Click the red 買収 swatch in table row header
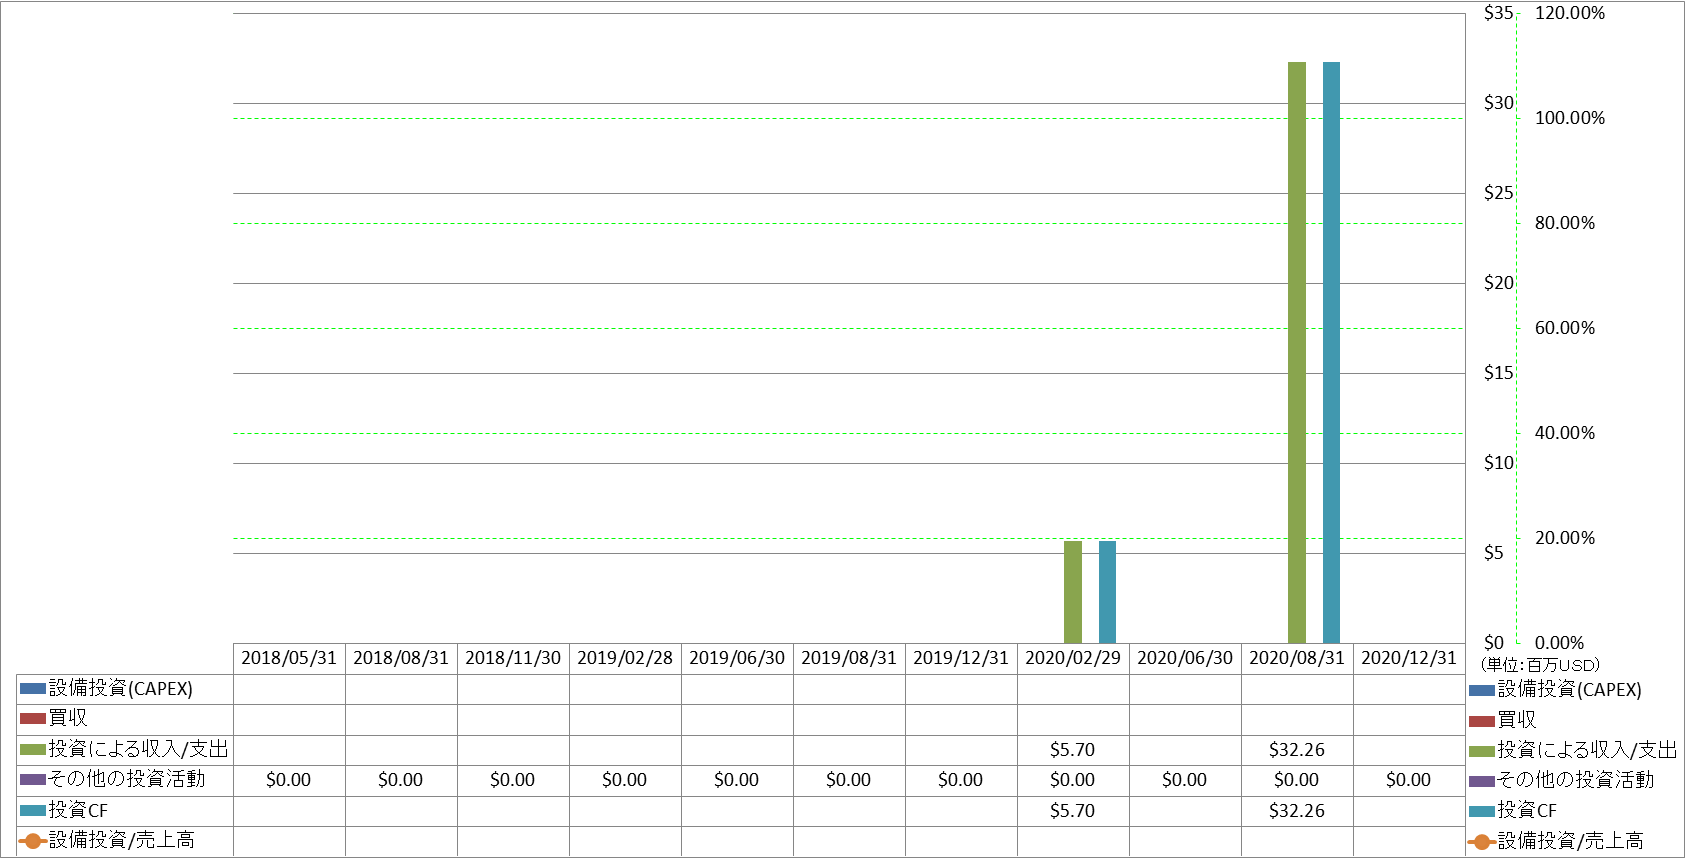The image size is (1685, 858). tap(33, 719)
